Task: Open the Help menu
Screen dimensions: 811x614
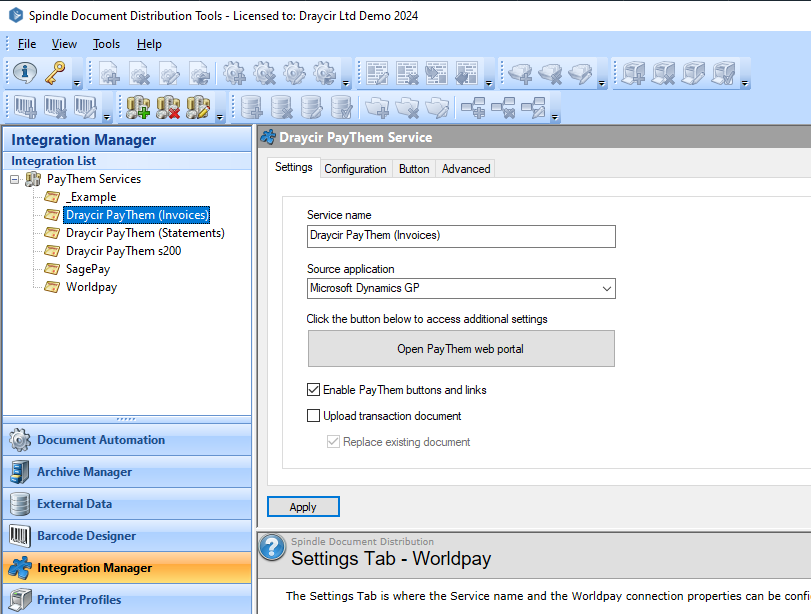Action: (149, 44)
